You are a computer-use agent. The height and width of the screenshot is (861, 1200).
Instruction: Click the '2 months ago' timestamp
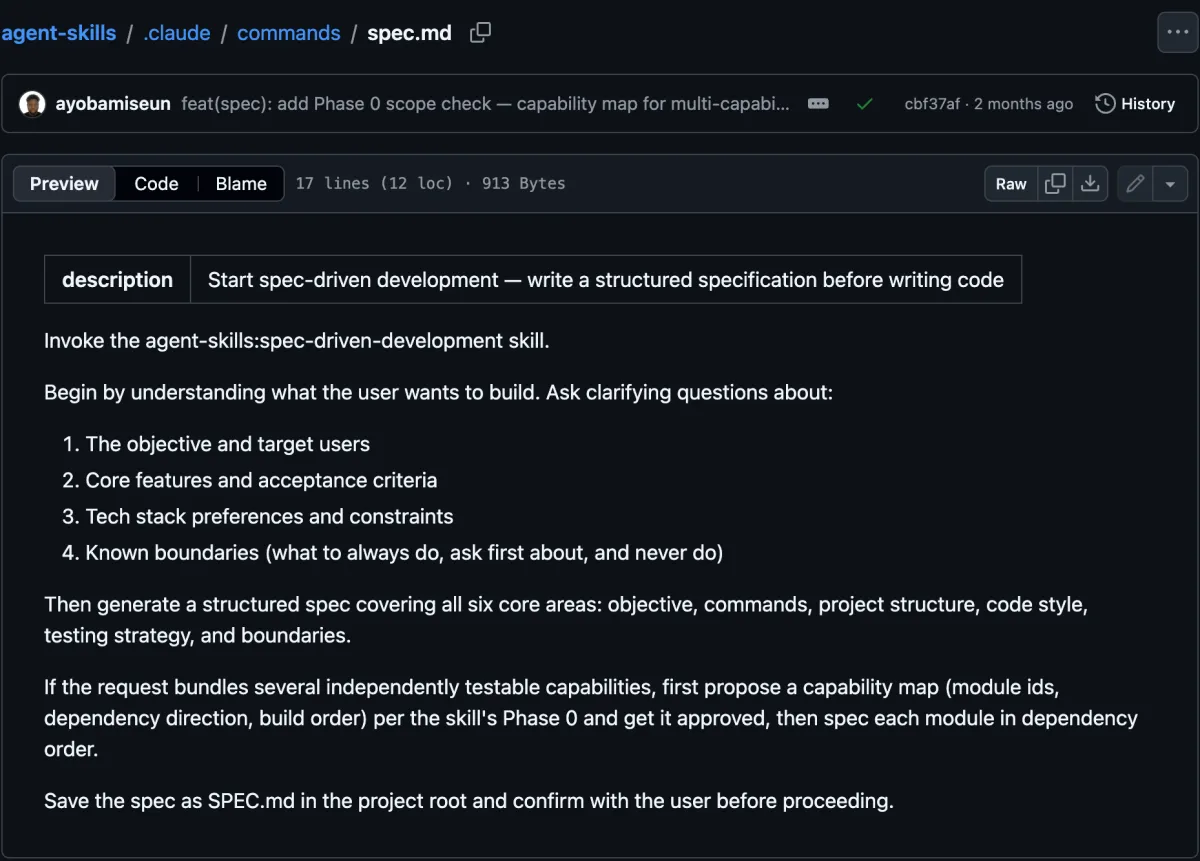pos(1024,104)
